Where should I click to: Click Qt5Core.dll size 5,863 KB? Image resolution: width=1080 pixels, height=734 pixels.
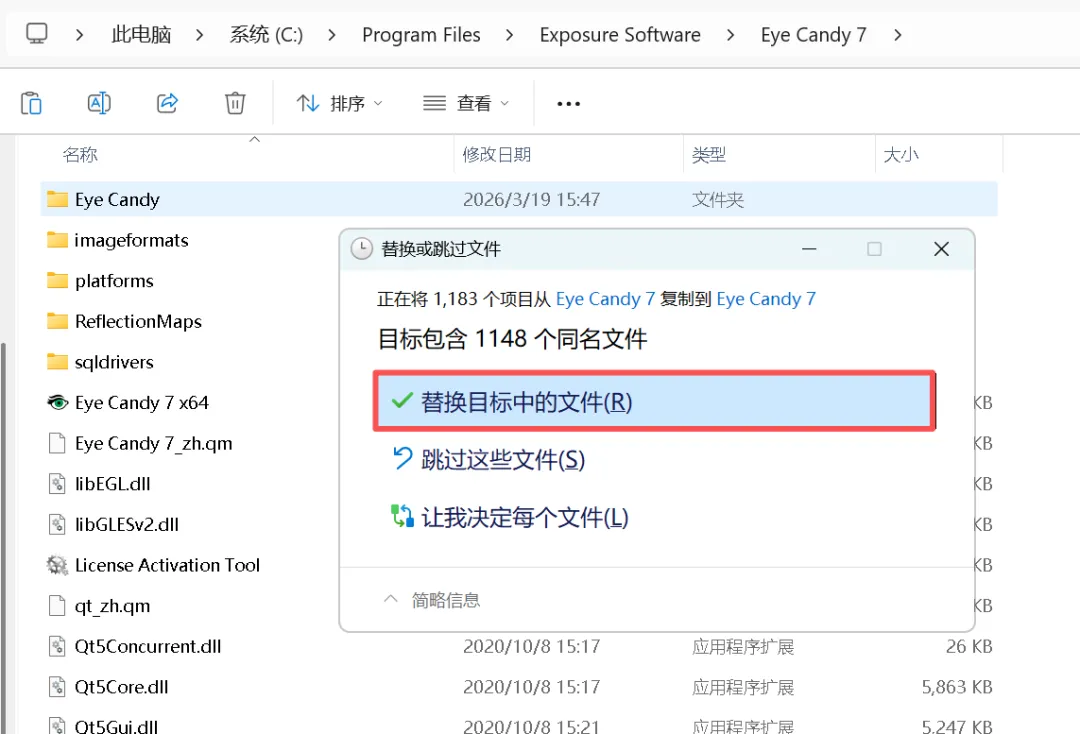point(957,686)
